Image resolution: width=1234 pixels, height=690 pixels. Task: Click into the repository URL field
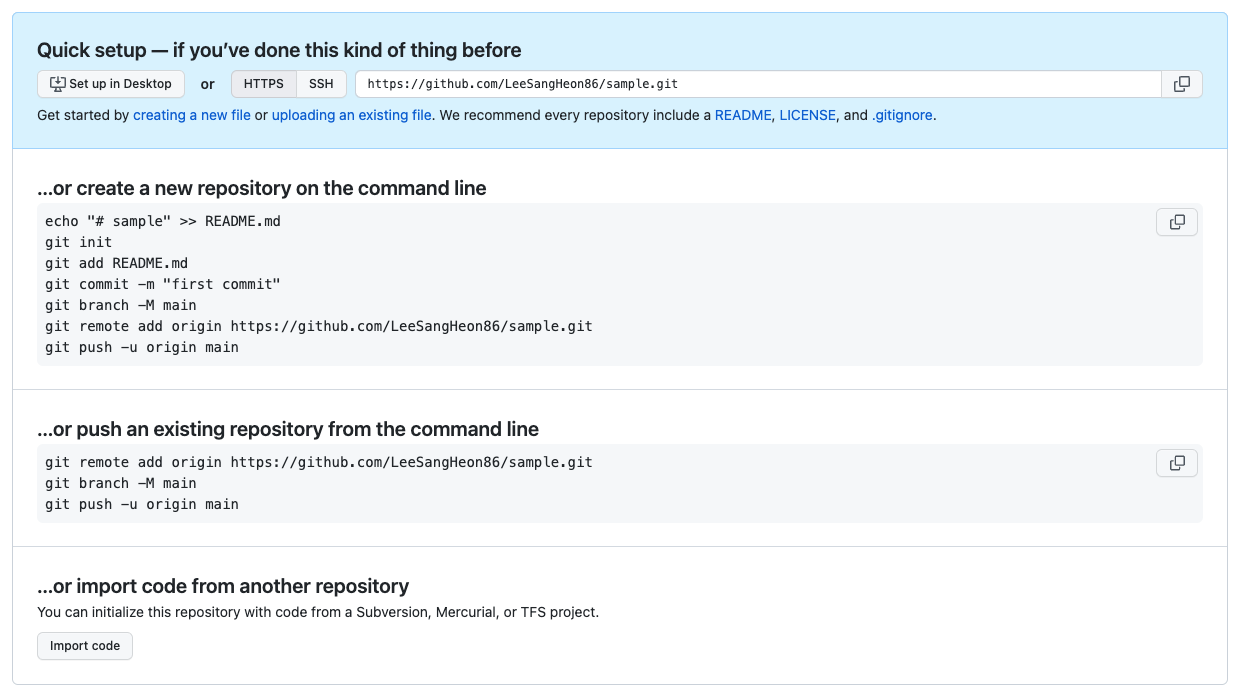[757, 84]
